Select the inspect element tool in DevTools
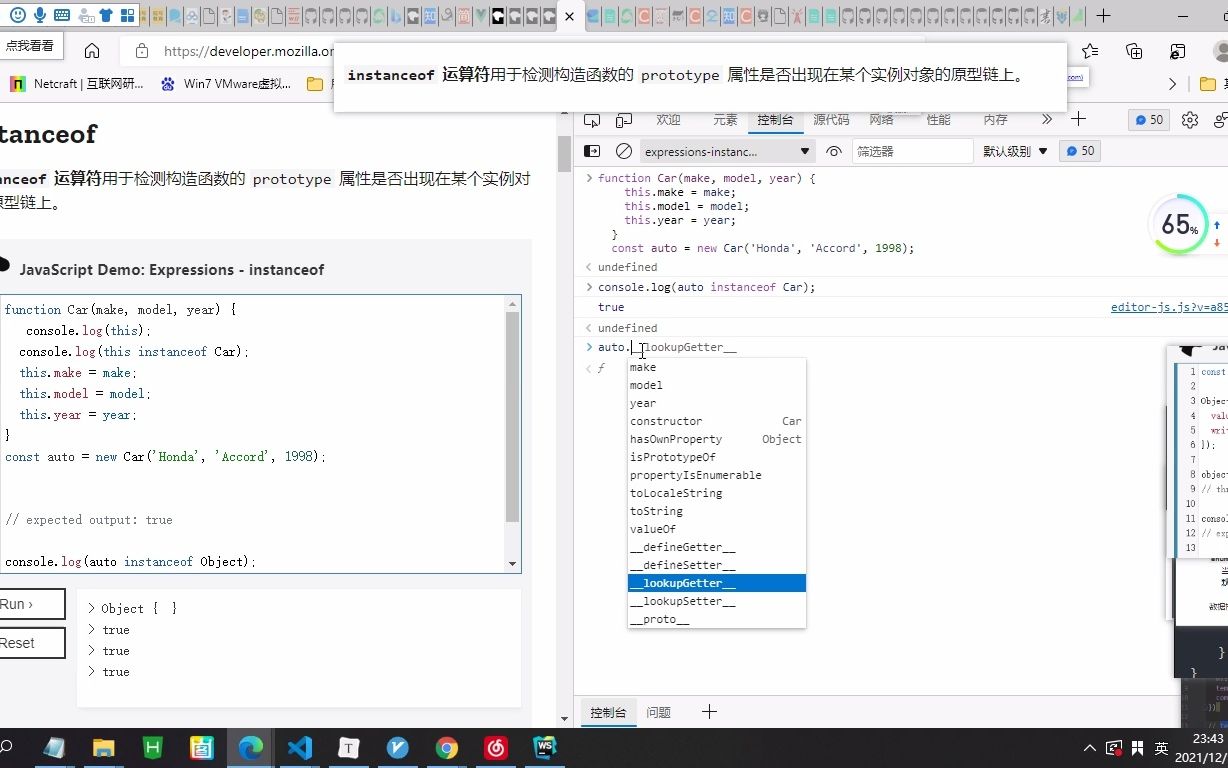 pyautogui.click(x=592, y=119)
